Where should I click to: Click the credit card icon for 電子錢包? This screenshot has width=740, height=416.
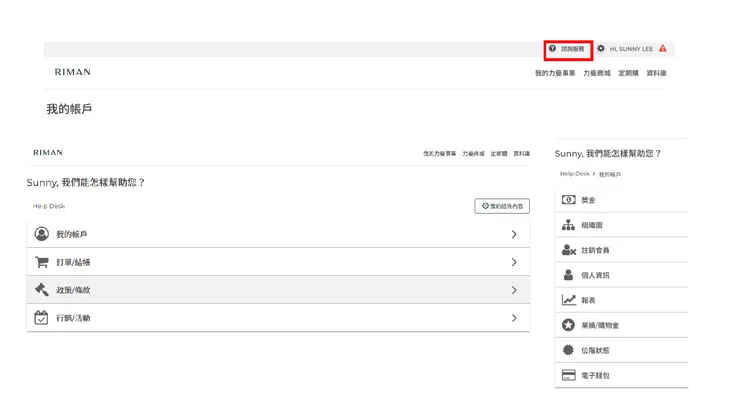coord(569,375)
